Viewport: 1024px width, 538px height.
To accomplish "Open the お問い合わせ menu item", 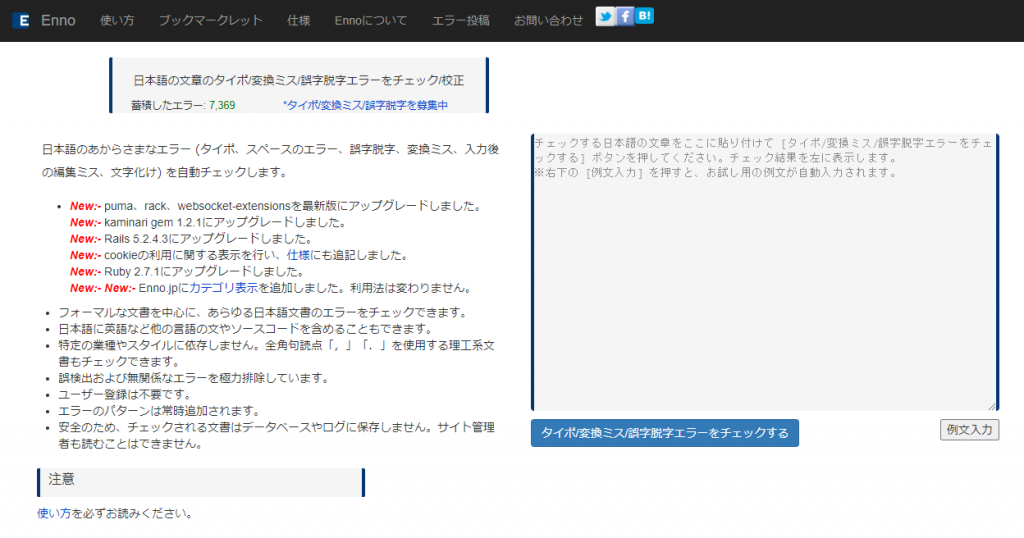I will 548,20.
